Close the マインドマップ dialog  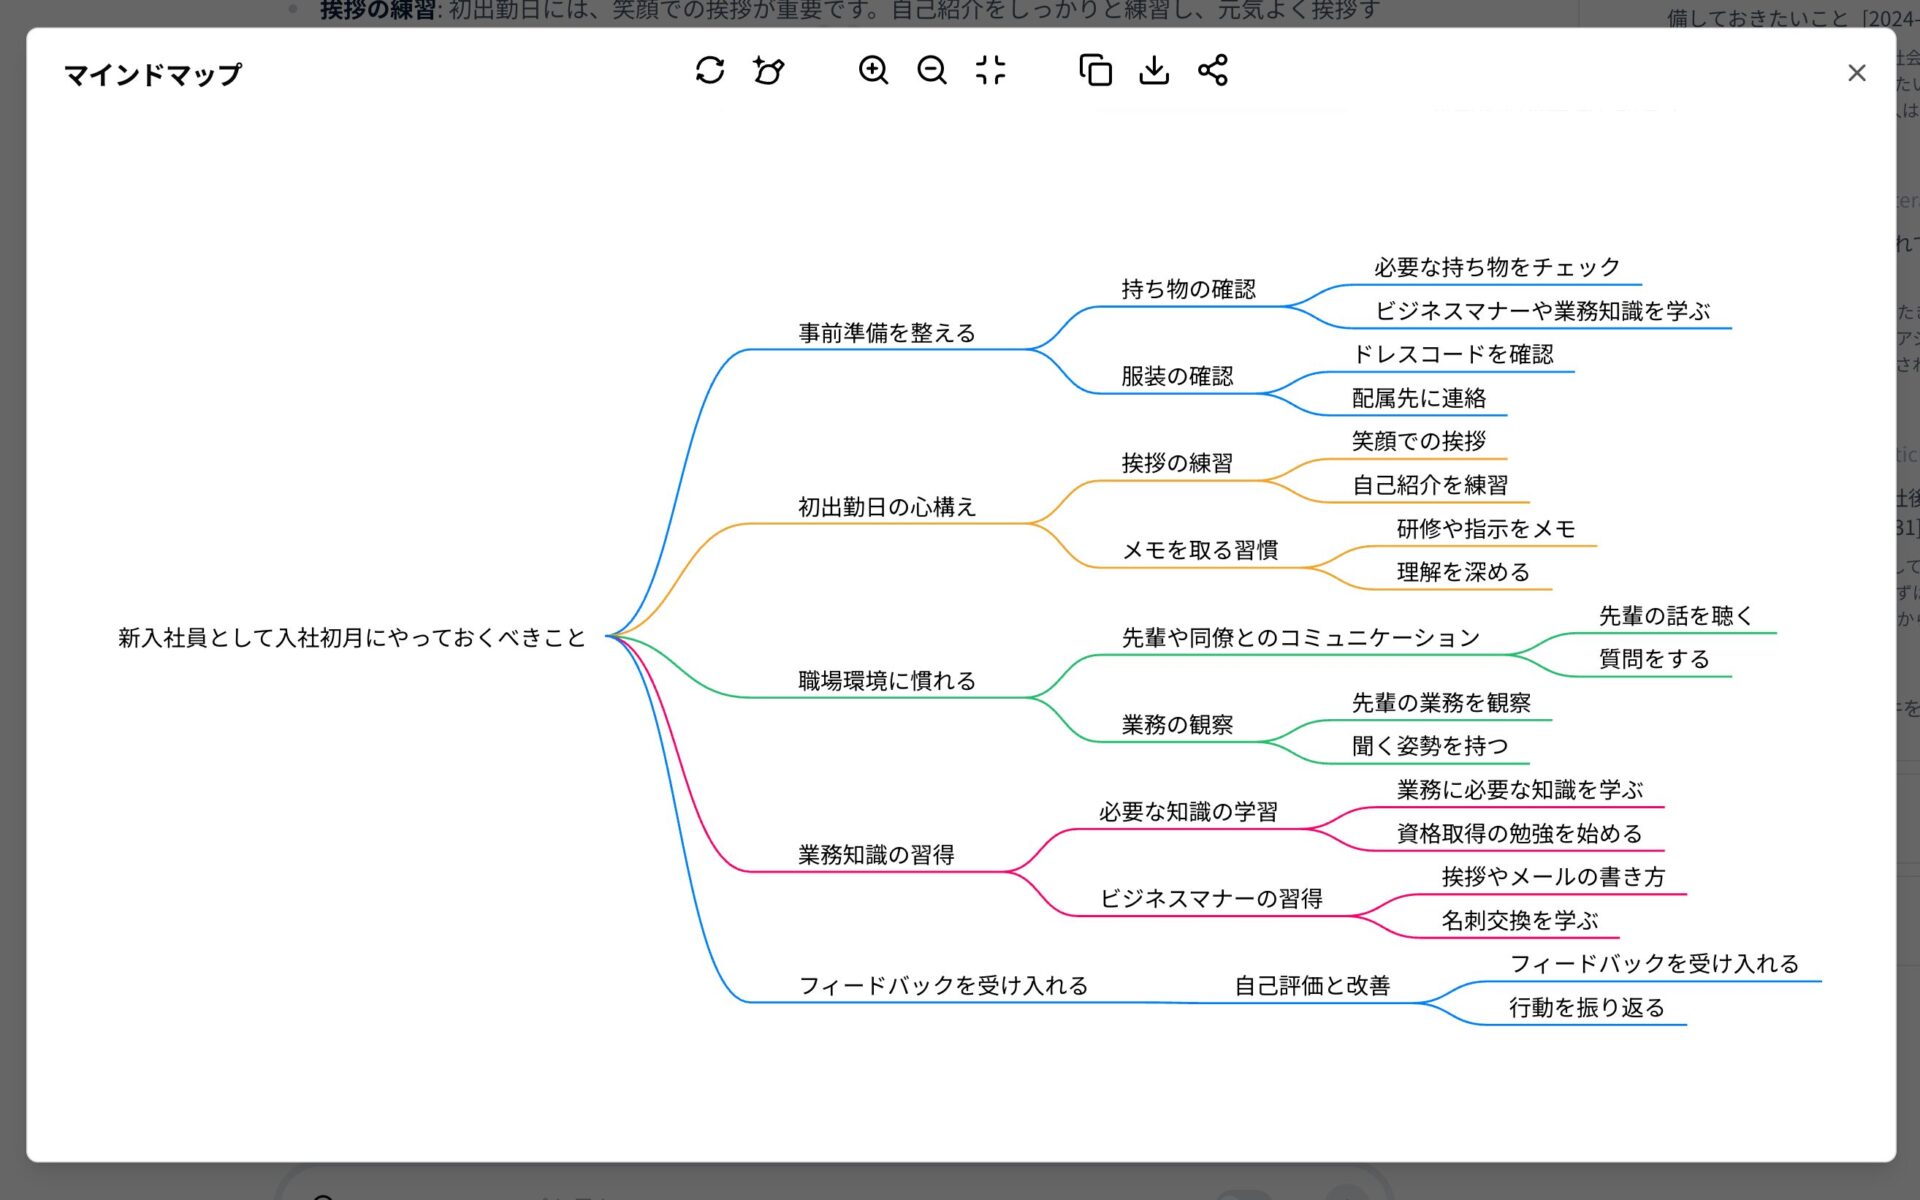pyautogui.click(x=1857, y=72)
